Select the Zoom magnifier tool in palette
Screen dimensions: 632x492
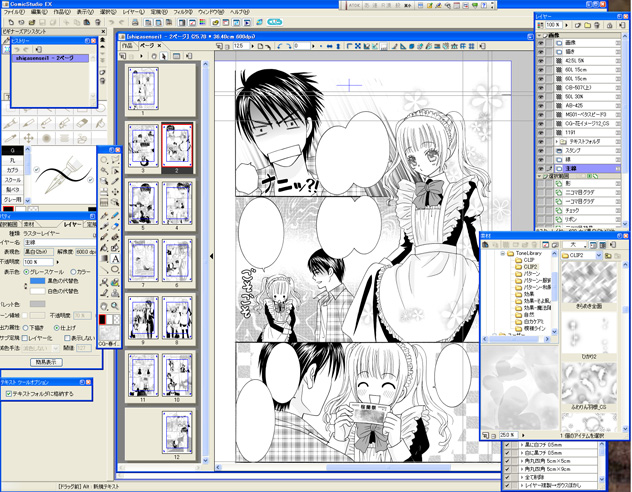pos(115,306)
